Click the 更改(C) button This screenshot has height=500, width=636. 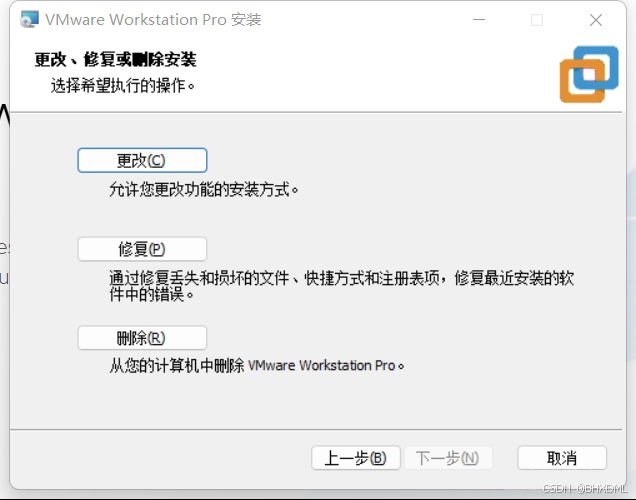tap(142, 160)
